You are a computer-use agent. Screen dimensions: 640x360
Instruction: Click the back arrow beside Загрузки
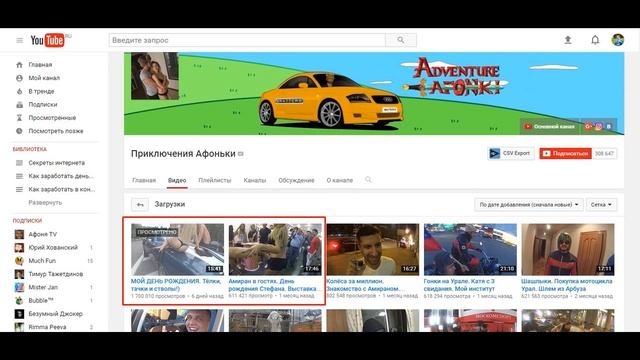tap(140, 204)
